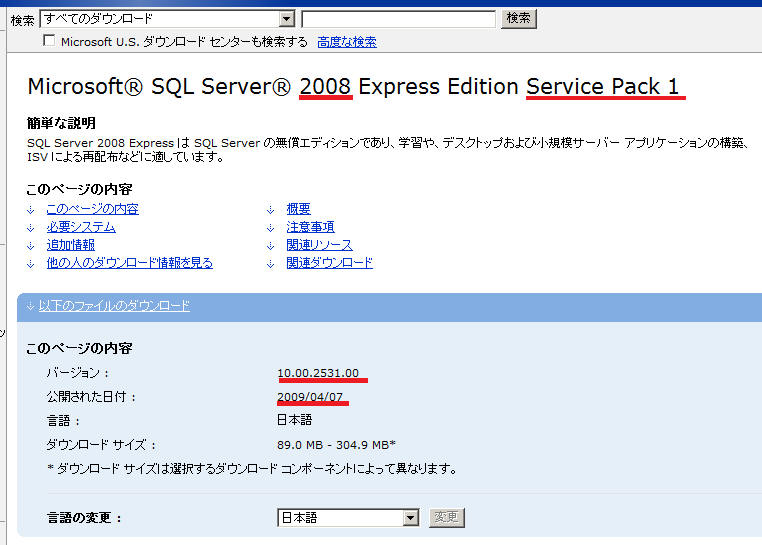Screen dimensions: 762x545
Task: Click the 簡単な説明 heading
Action: pos(61,123)
